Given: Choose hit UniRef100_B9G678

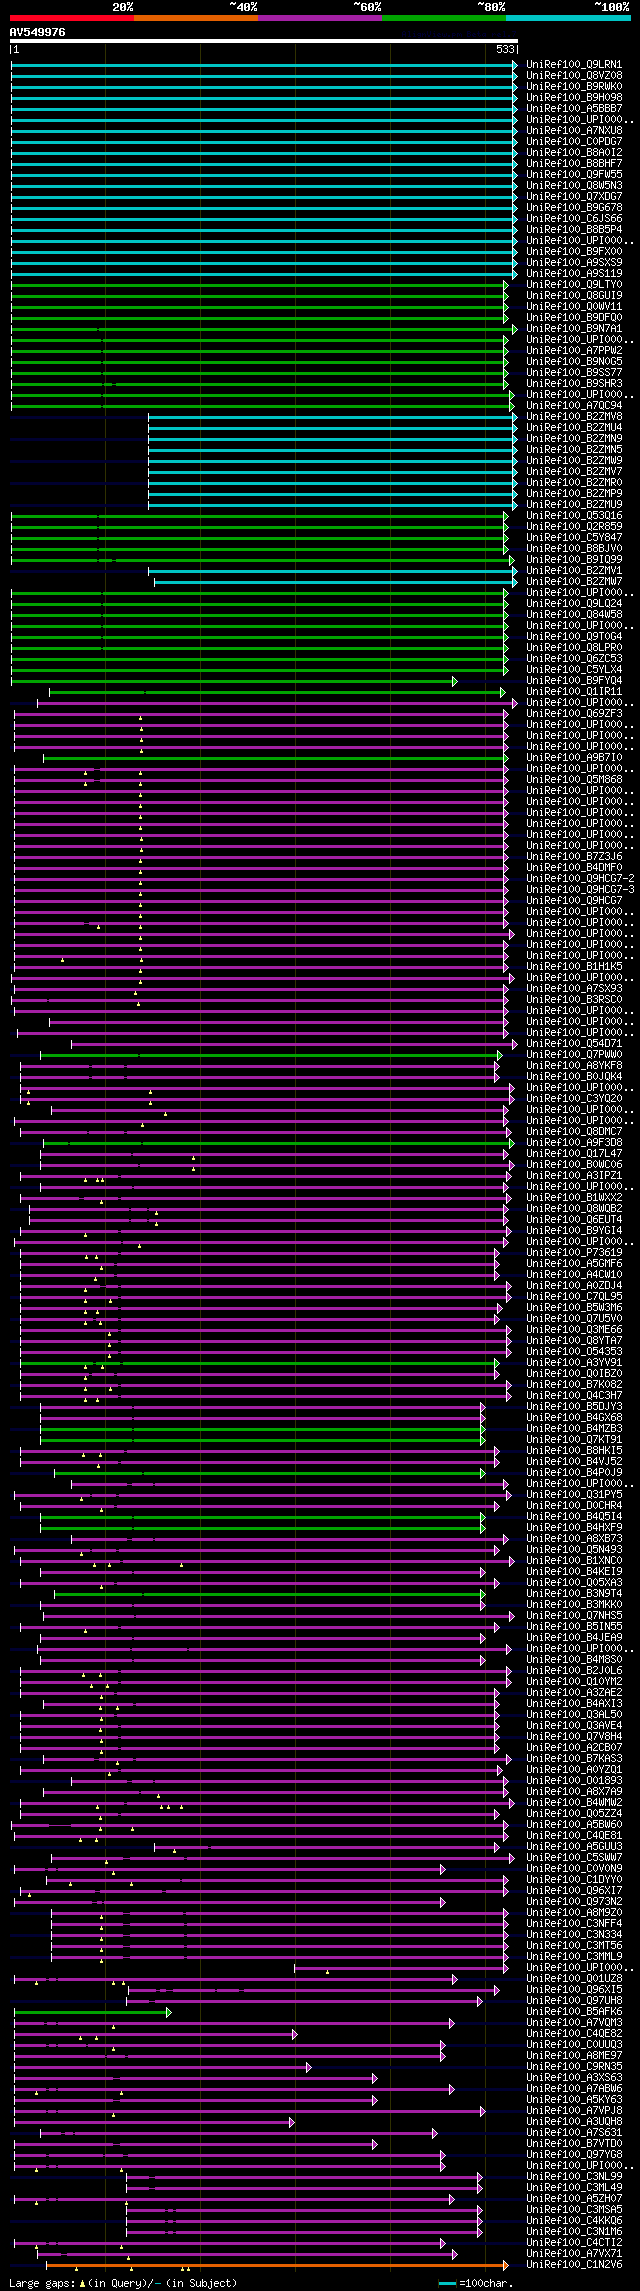Looking at the screenshot, I should click(x=574, y=208).
